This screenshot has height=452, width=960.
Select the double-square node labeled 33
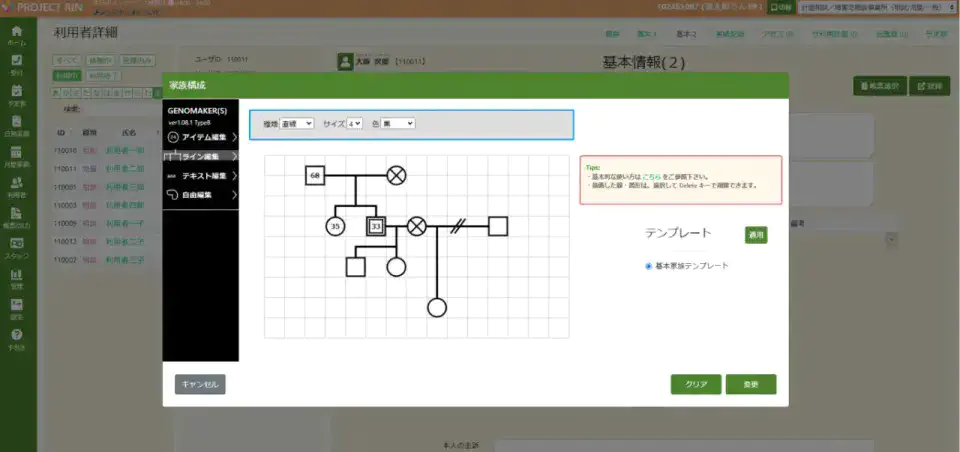[376, 227]
